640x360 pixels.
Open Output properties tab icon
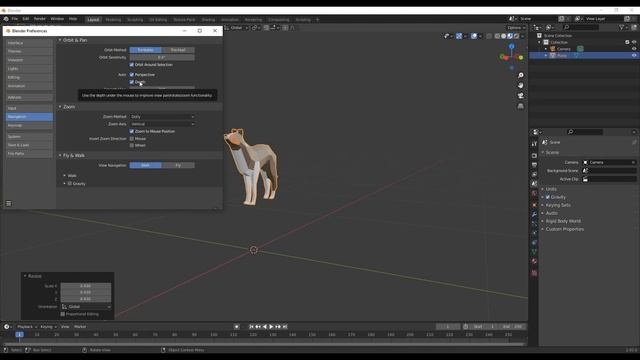point(534,165)
